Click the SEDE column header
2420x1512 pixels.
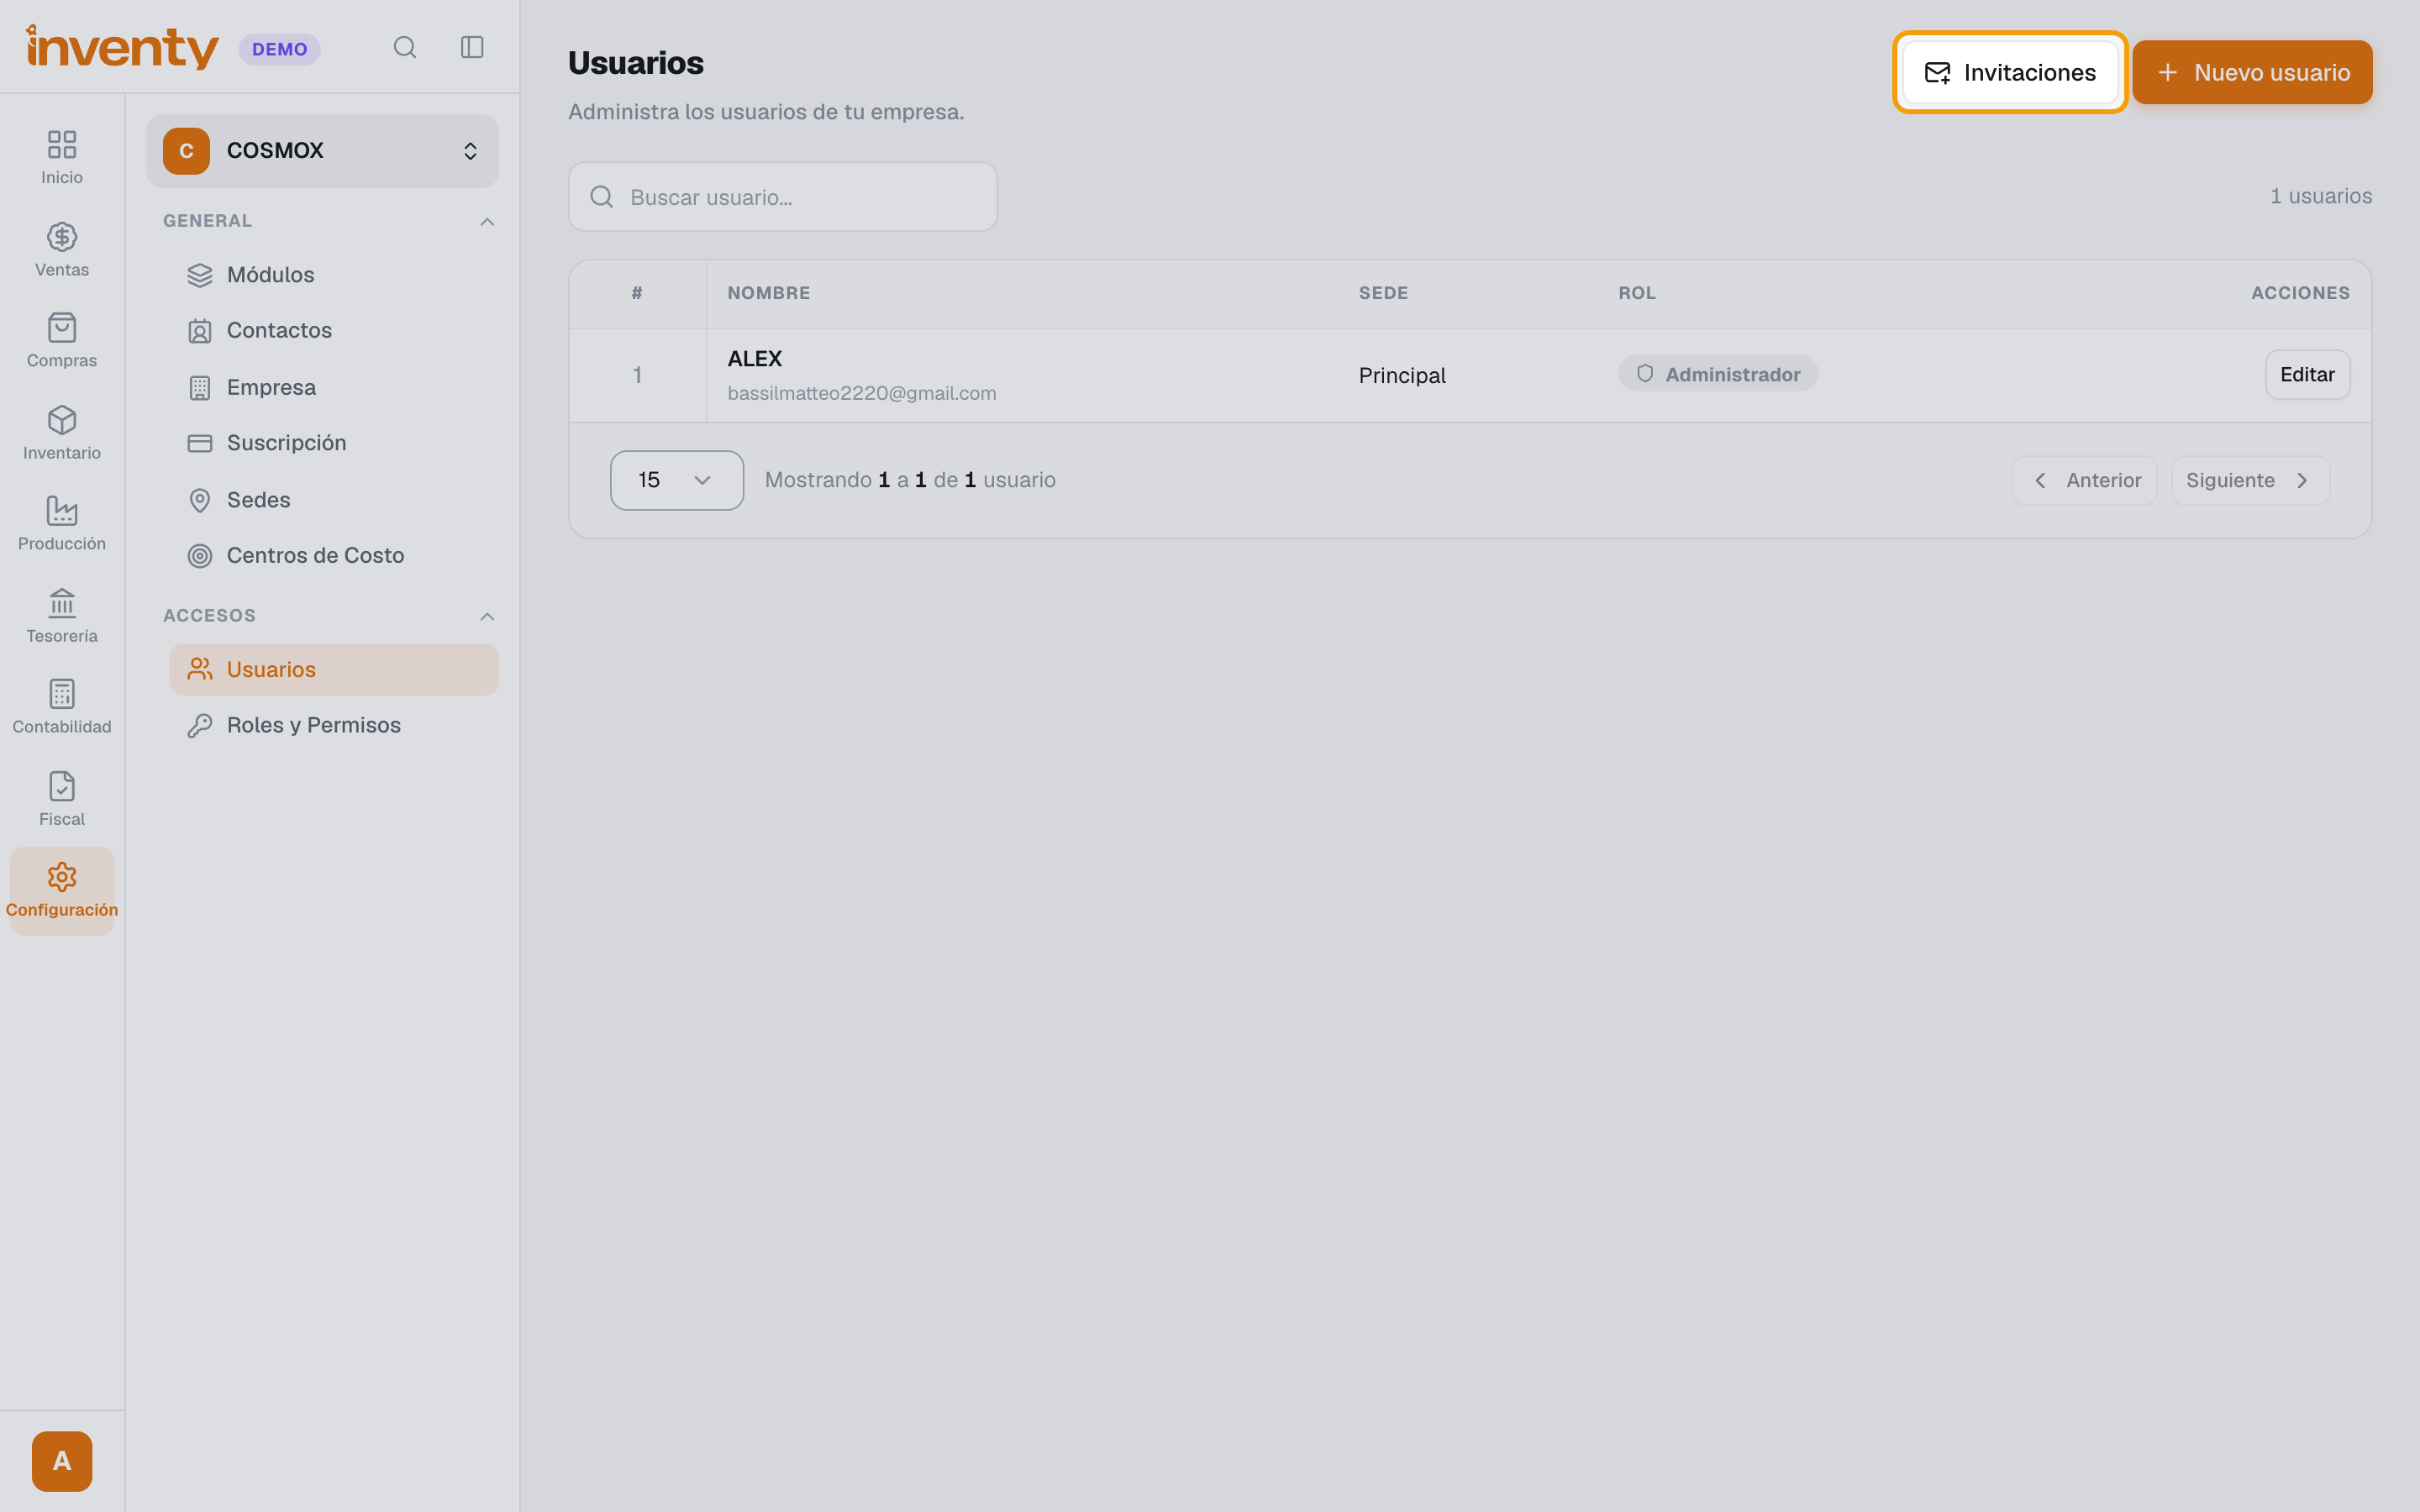coord(1383,293)
